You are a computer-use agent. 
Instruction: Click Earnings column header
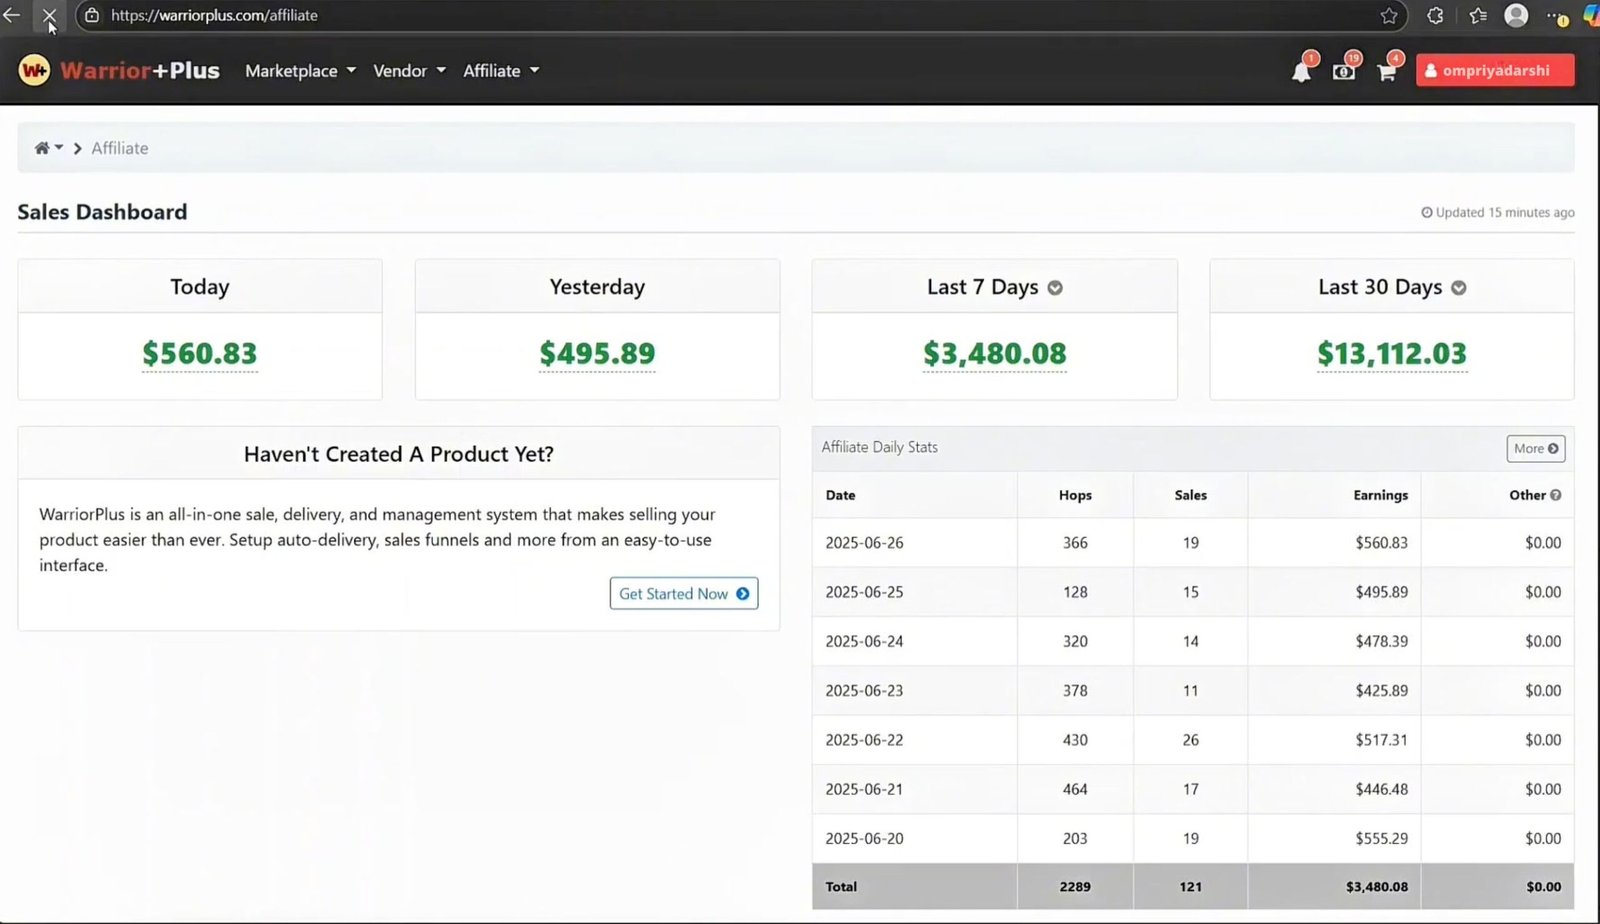pos(1380,495)
